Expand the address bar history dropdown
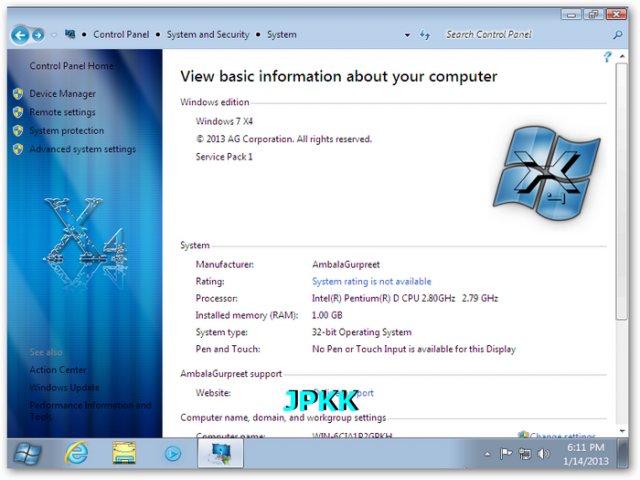This screenshot has width=640, height=480. point(407,35)
